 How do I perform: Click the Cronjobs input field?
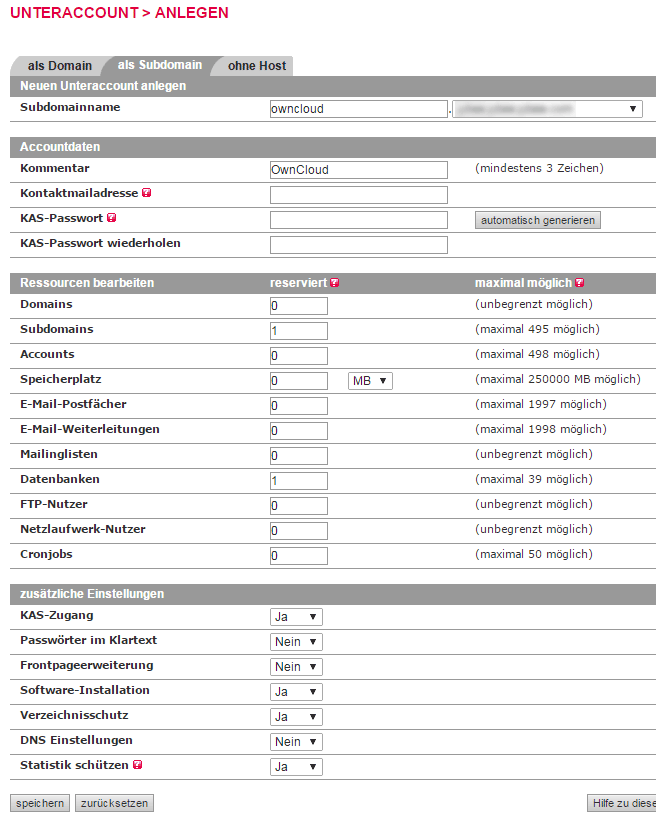[x=299, y=556]
